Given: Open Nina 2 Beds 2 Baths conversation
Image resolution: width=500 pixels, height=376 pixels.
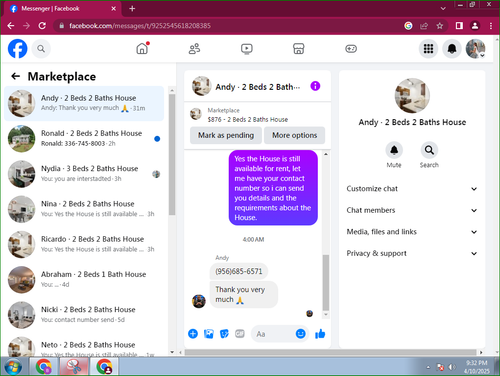Looking at the screenshot, I should coord(84,209).
